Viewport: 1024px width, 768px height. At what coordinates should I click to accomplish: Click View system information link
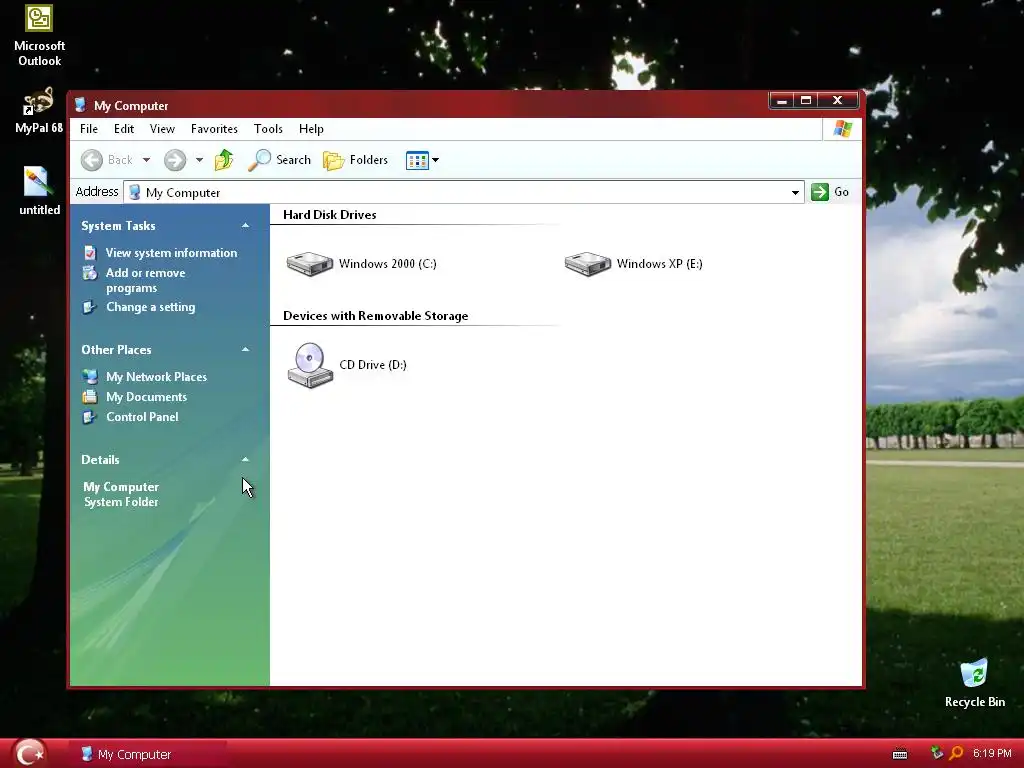click(x=171, y=253)
